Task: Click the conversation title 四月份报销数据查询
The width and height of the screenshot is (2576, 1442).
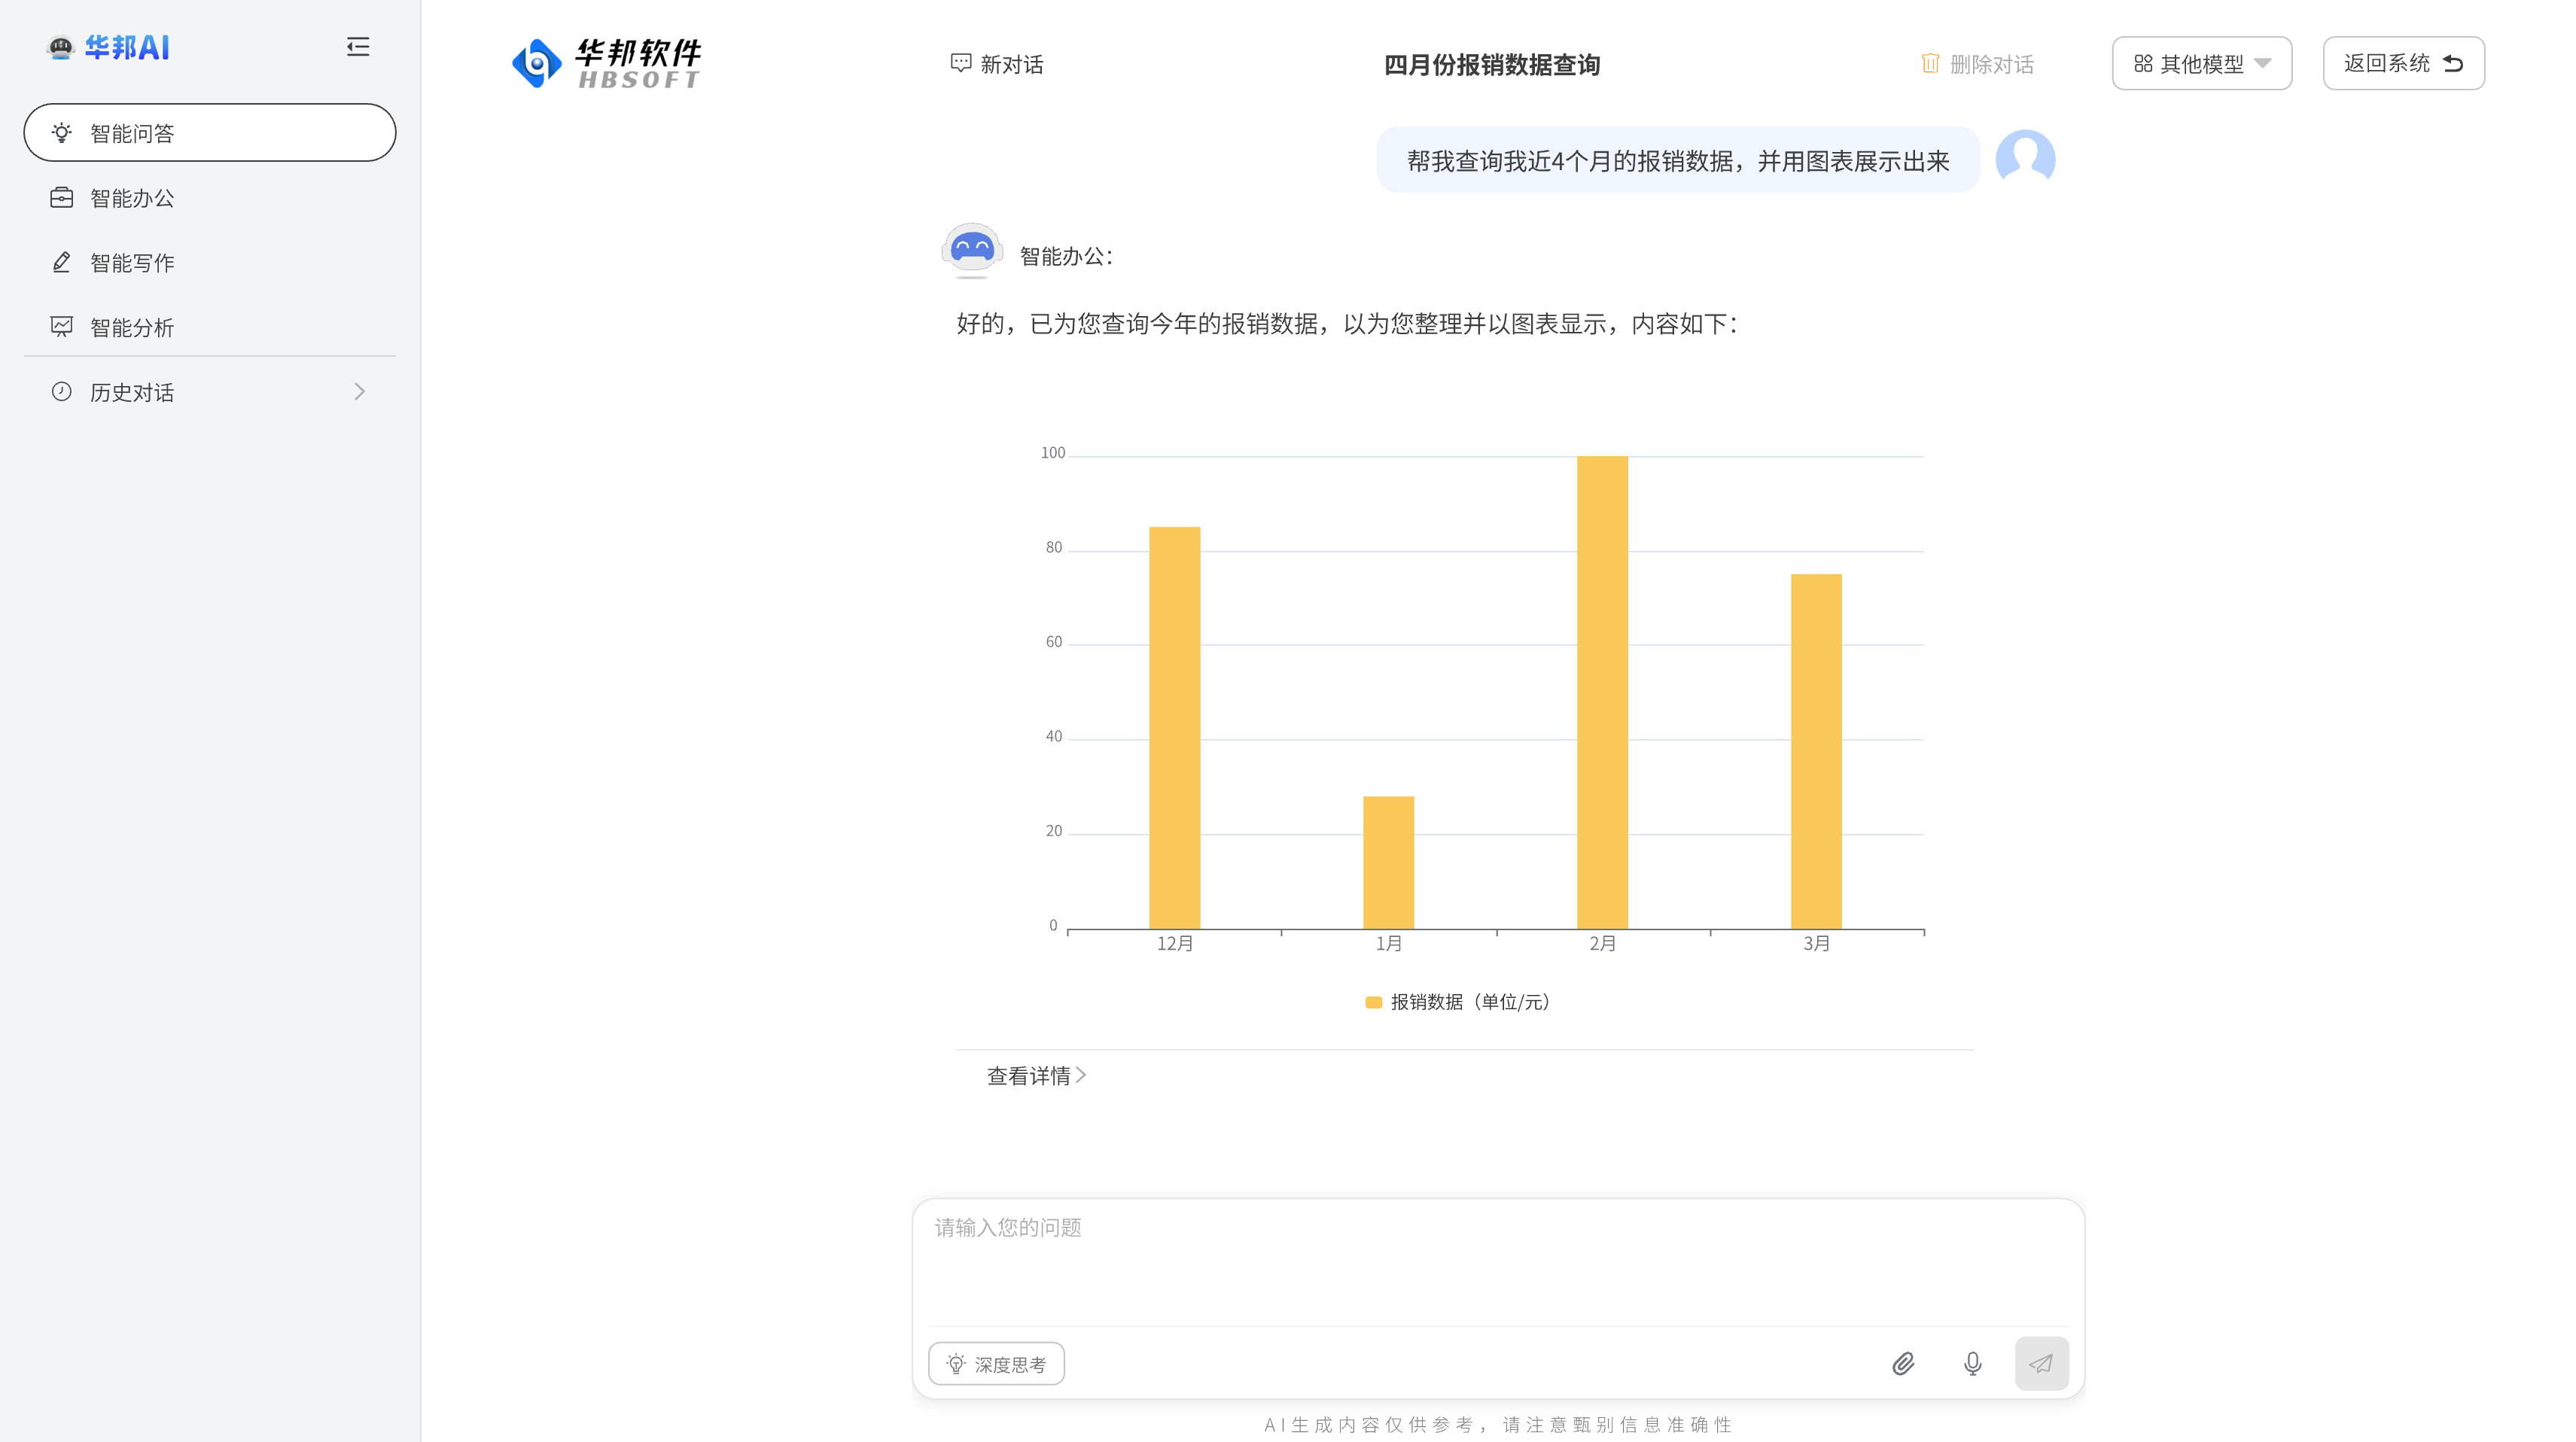Action: pos(1492,65)
